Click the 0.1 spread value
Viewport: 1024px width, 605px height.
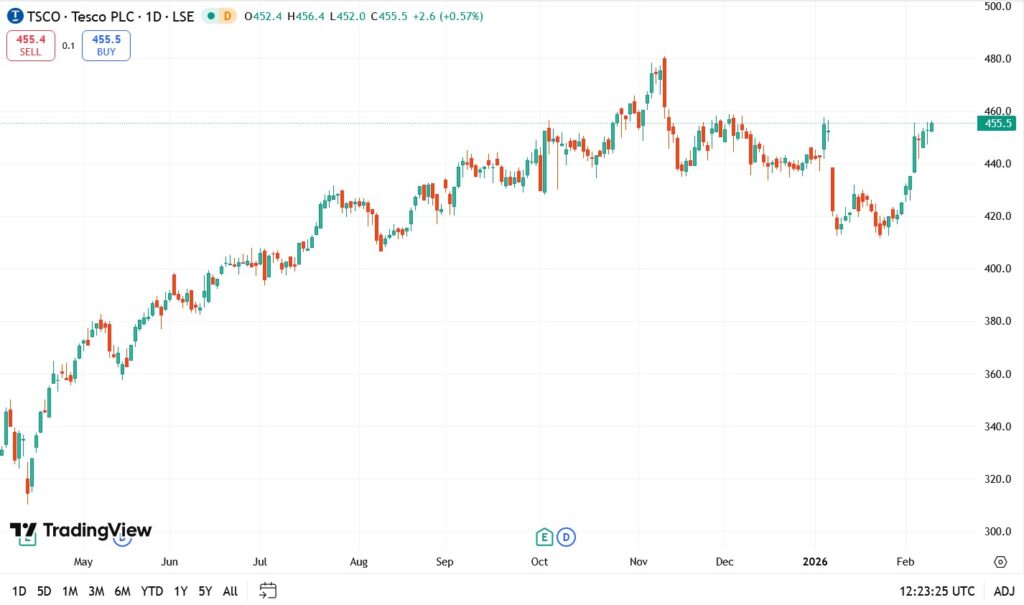(68, 46)
